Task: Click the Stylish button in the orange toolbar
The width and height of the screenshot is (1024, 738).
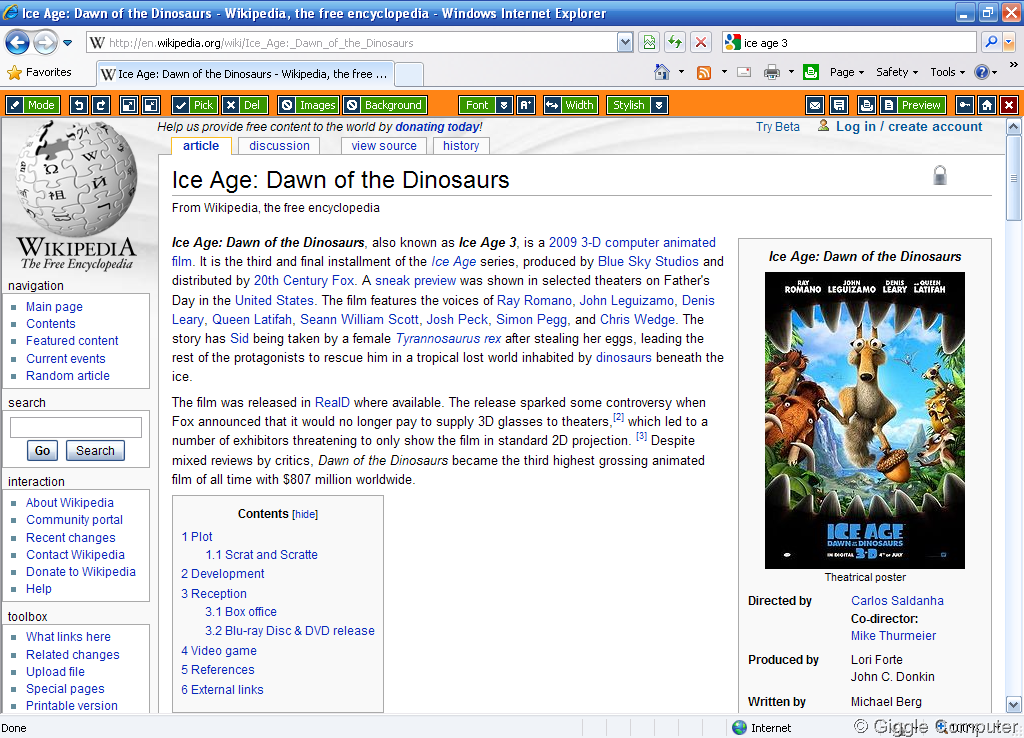Action: pyautogui.click(x=628, y=105)
